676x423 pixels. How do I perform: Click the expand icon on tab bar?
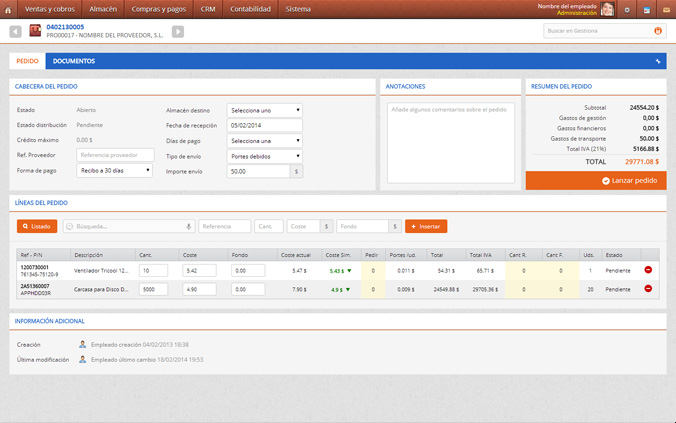pos(658,61)
